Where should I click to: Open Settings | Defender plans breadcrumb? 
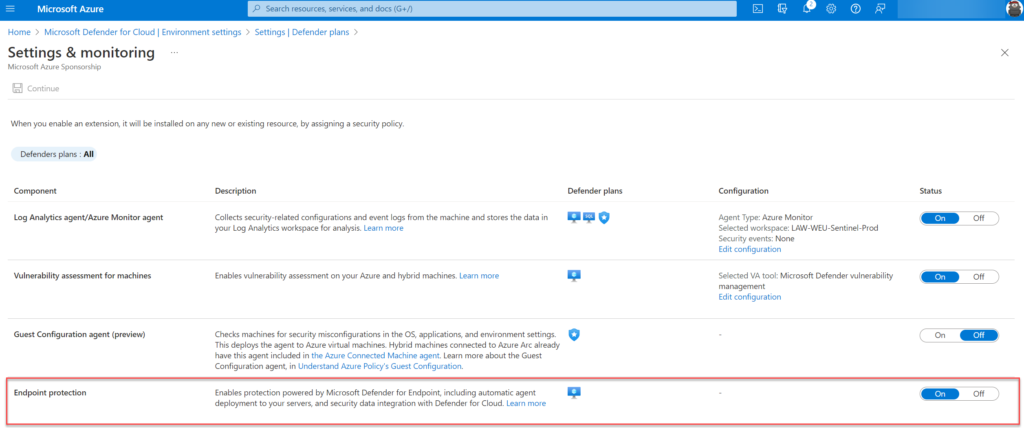[x=302, y=32]
